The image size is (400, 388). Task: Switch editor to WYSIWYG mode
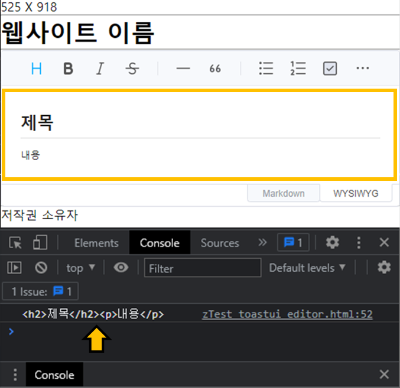(356, 193)
